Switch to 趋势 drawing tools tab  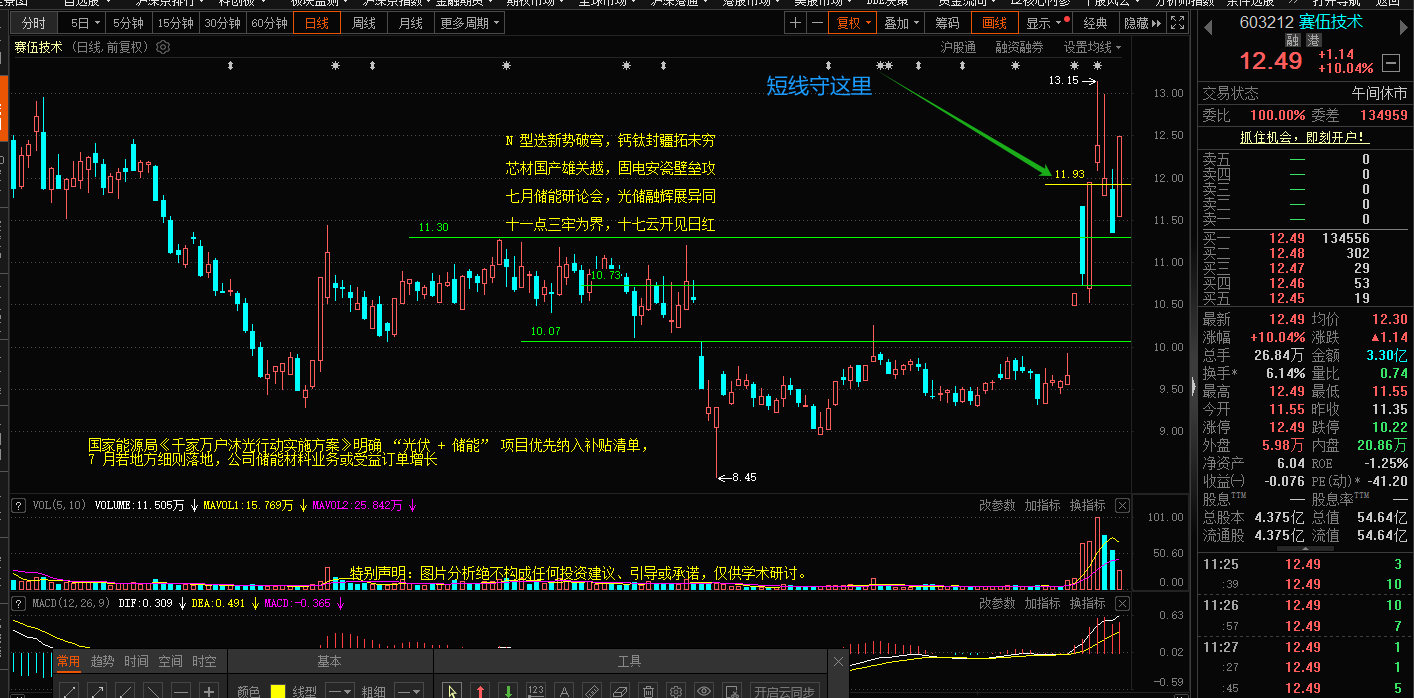pos(103,661)
